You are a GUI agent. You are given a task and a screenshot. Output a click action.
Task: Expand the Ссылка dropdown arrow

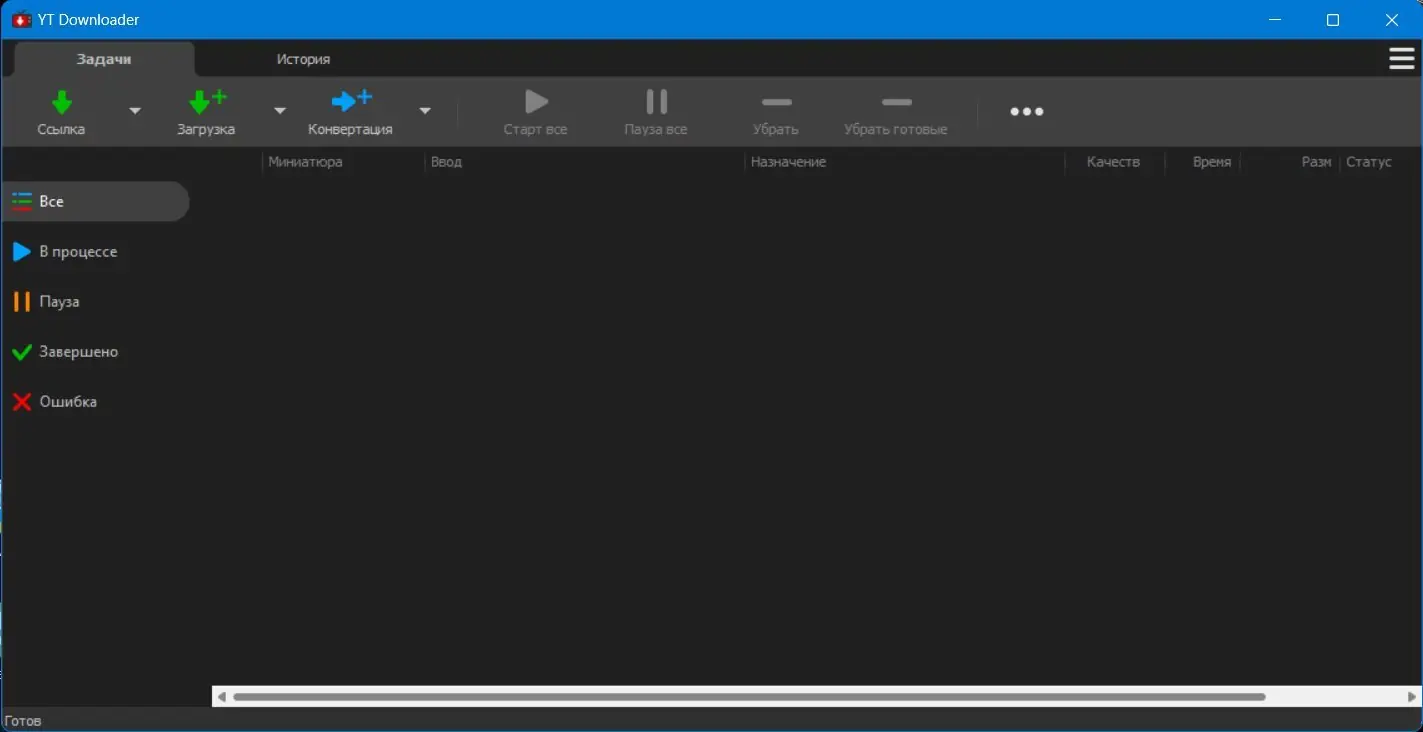click(135, 111)
